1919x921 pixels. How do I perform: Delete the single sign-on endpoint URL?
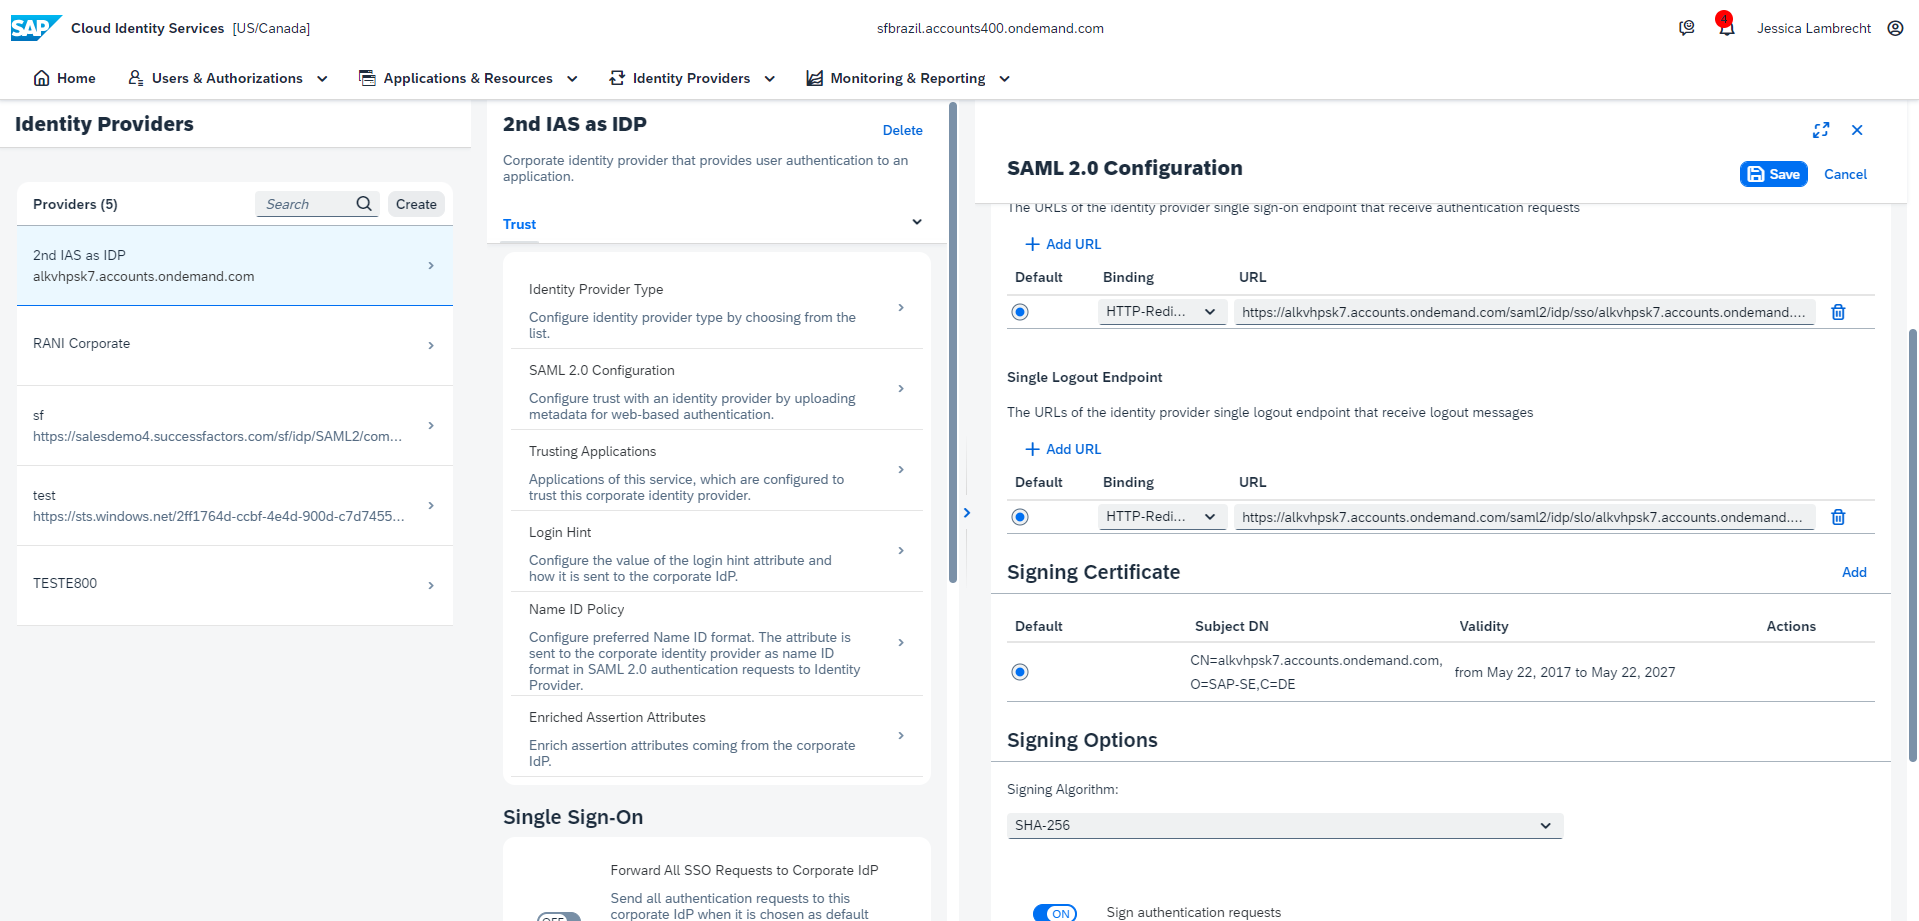[1838, 312]
